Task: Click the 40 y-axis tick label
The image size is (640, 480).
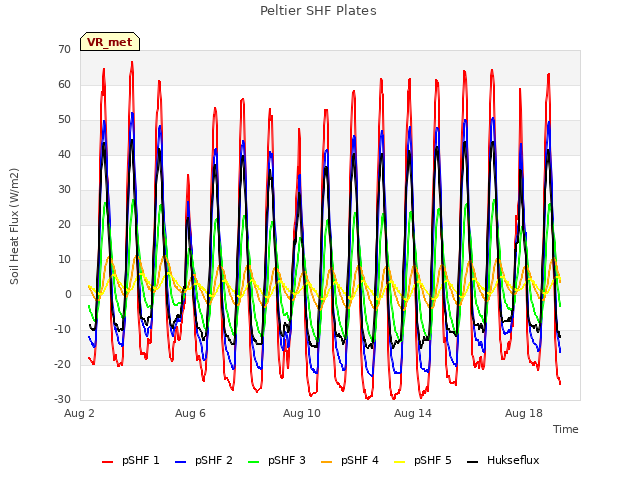Action: (x=64, y=155)
